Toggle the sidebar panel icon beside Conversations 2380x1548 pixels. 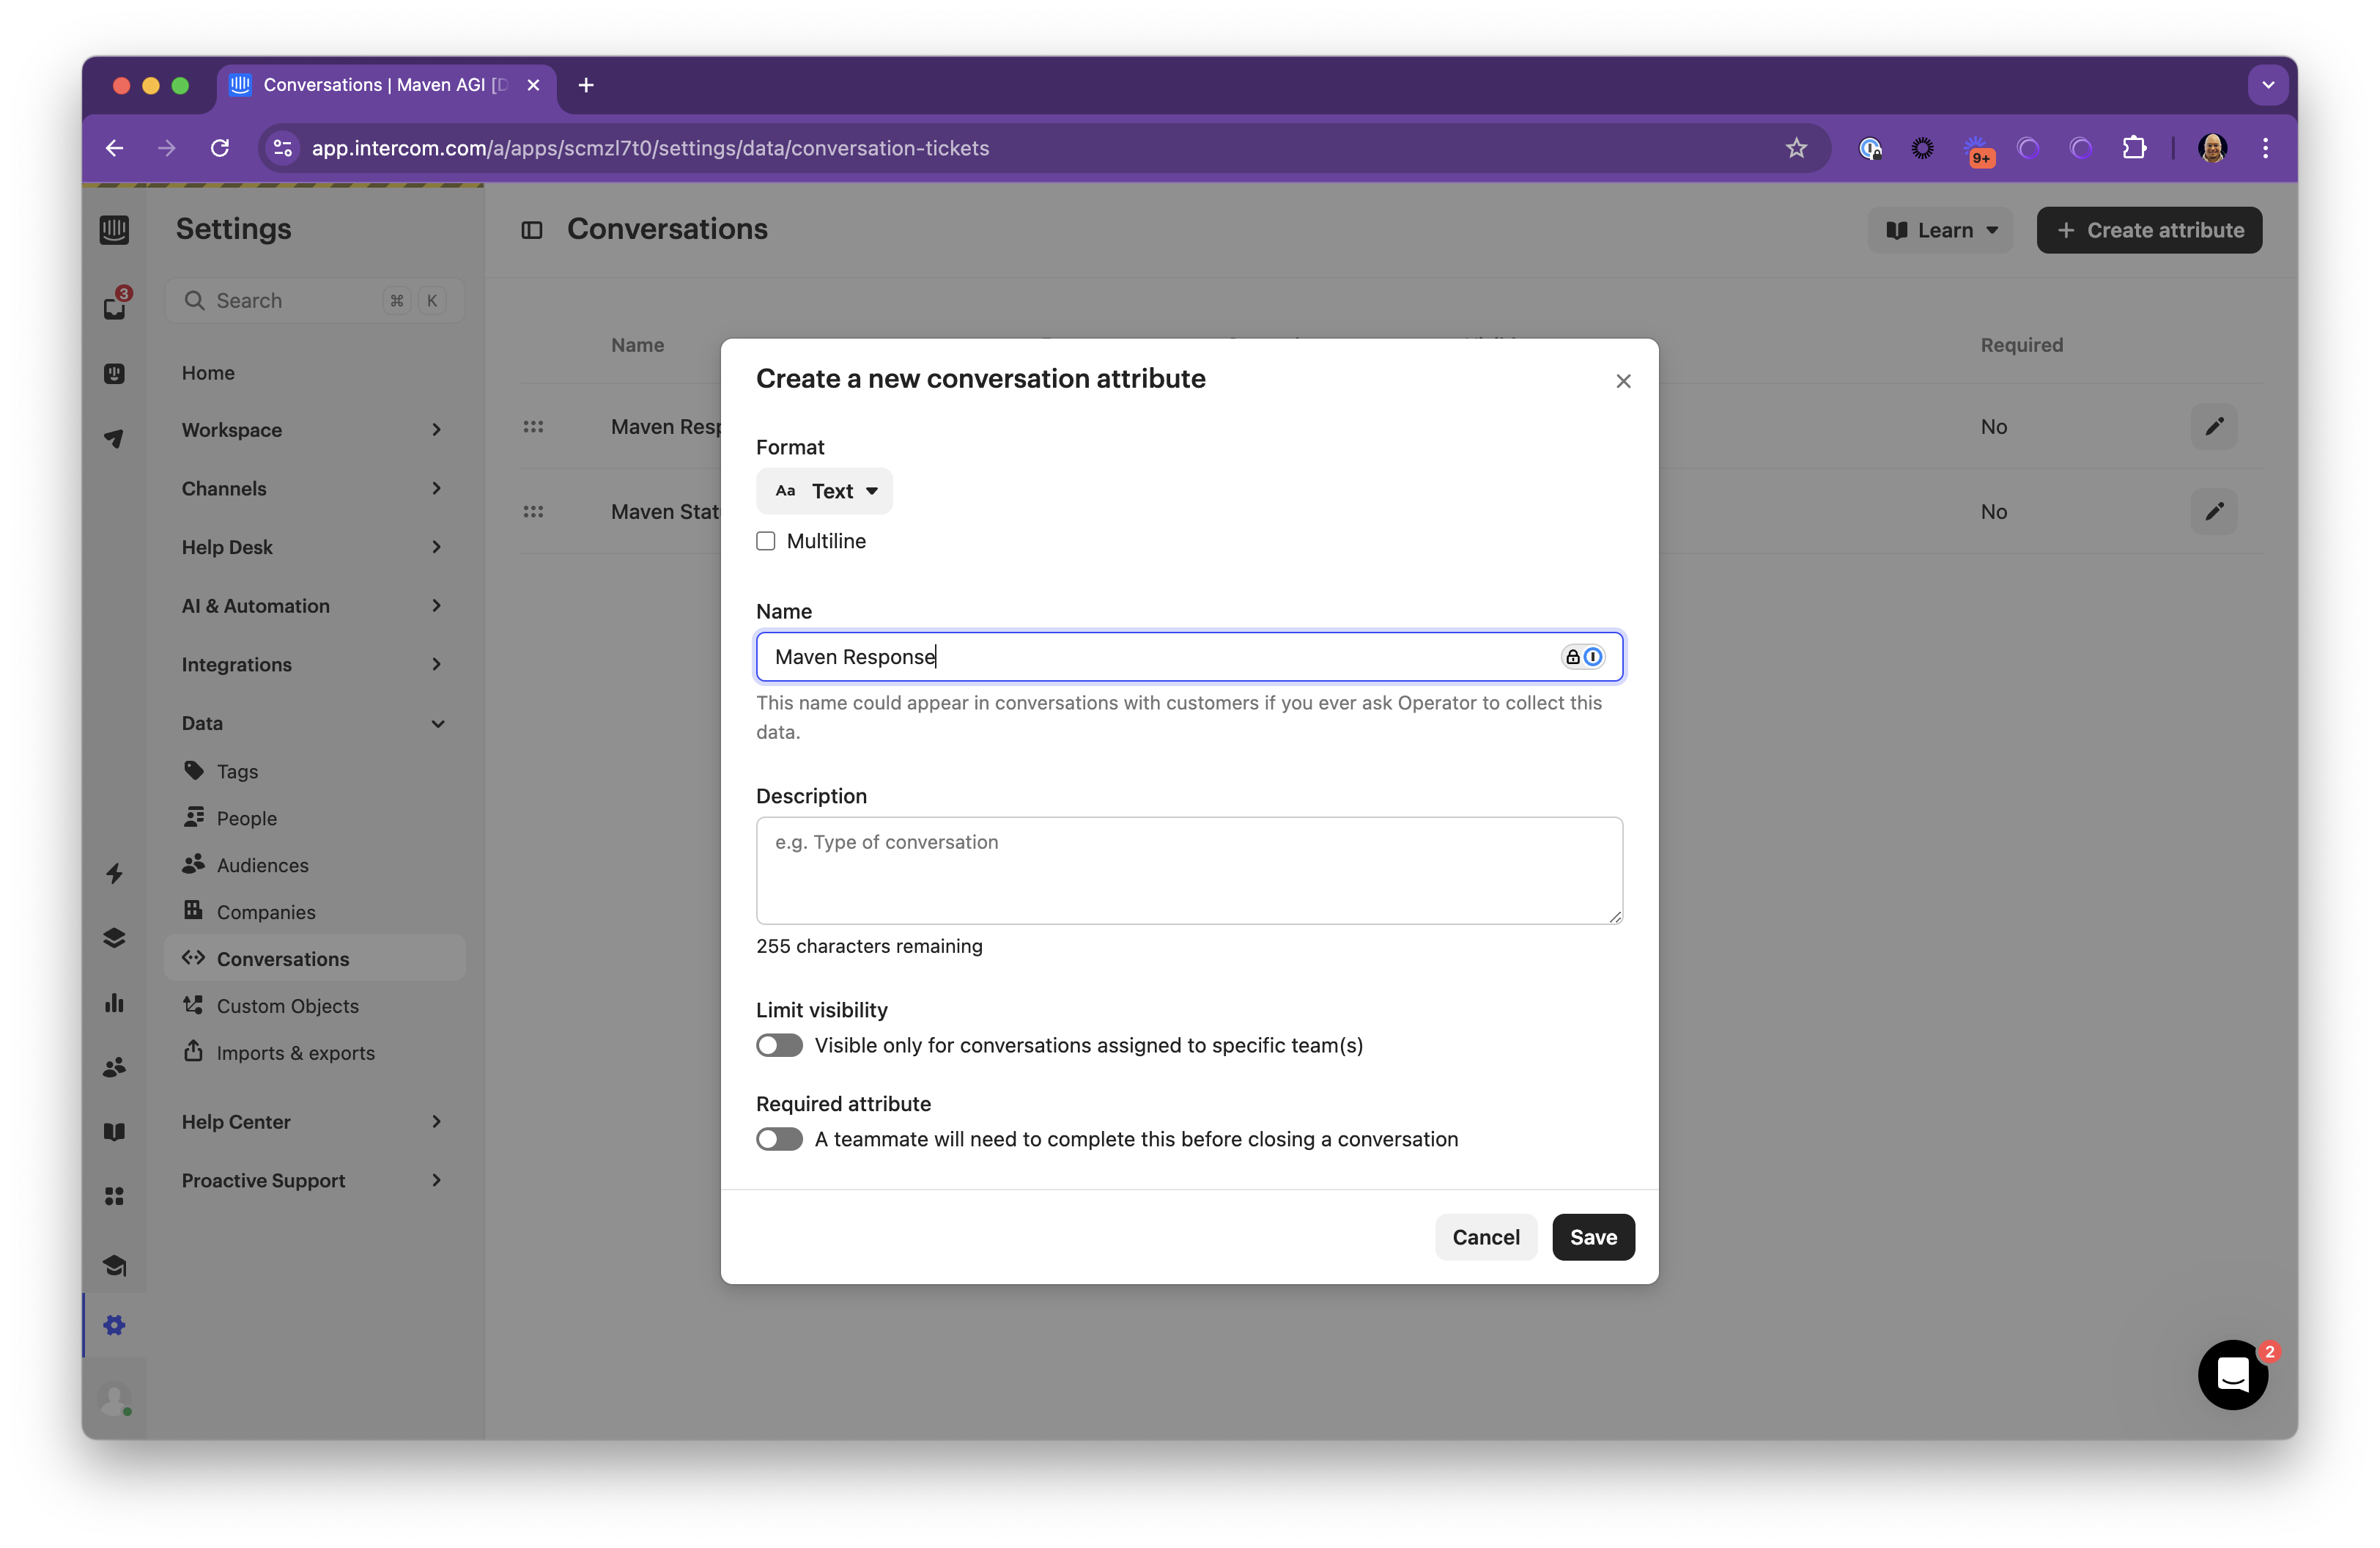(x=532, y=230)
